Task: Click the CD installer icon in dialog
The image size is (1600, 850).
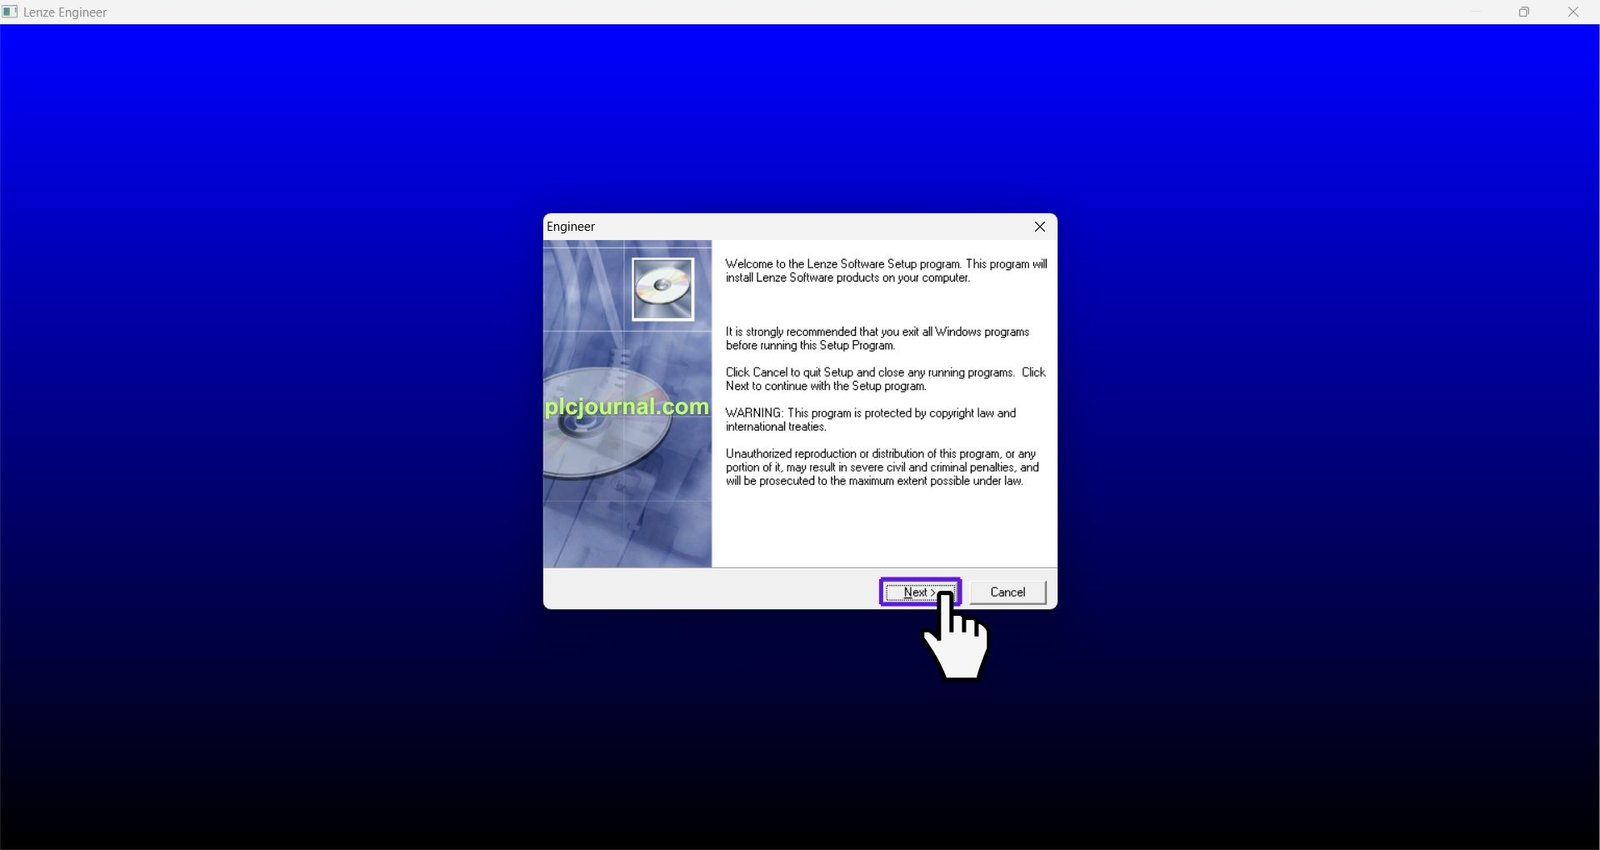Action: pyautogui.click(x=663, y=289)
